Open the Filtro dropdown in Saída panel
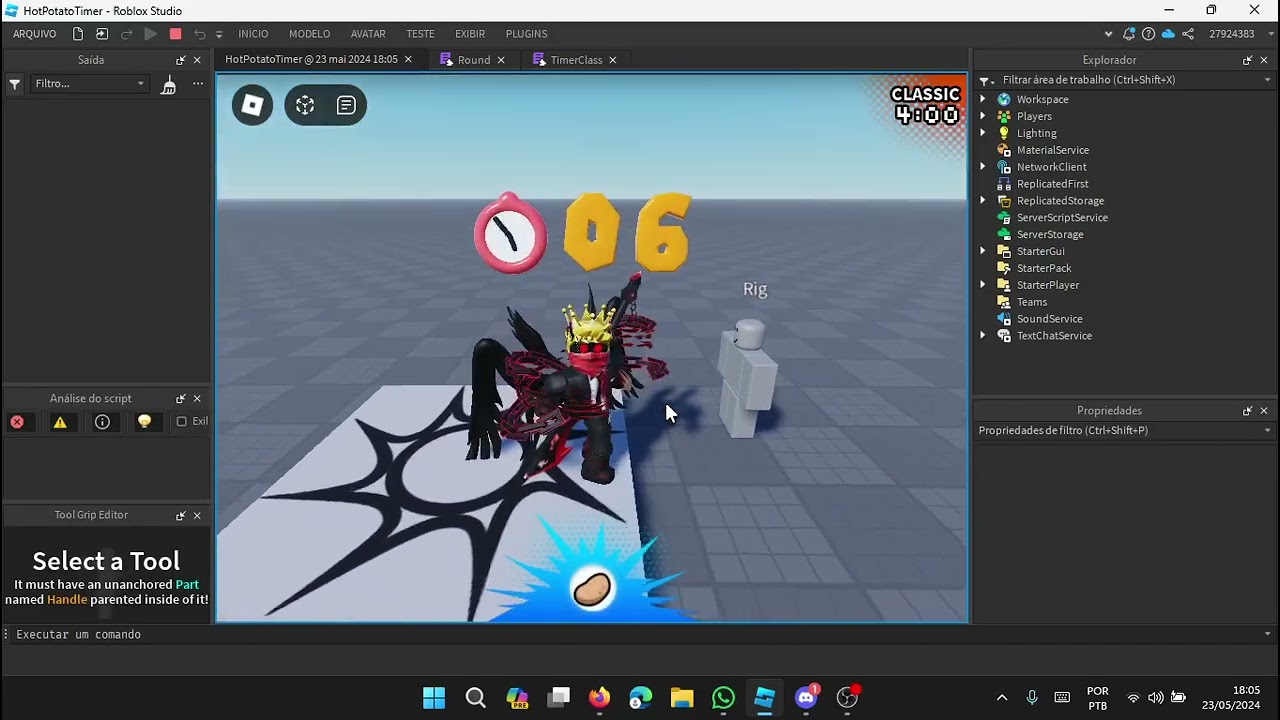This screenshot has width=1280, height=720. (90, 84)
